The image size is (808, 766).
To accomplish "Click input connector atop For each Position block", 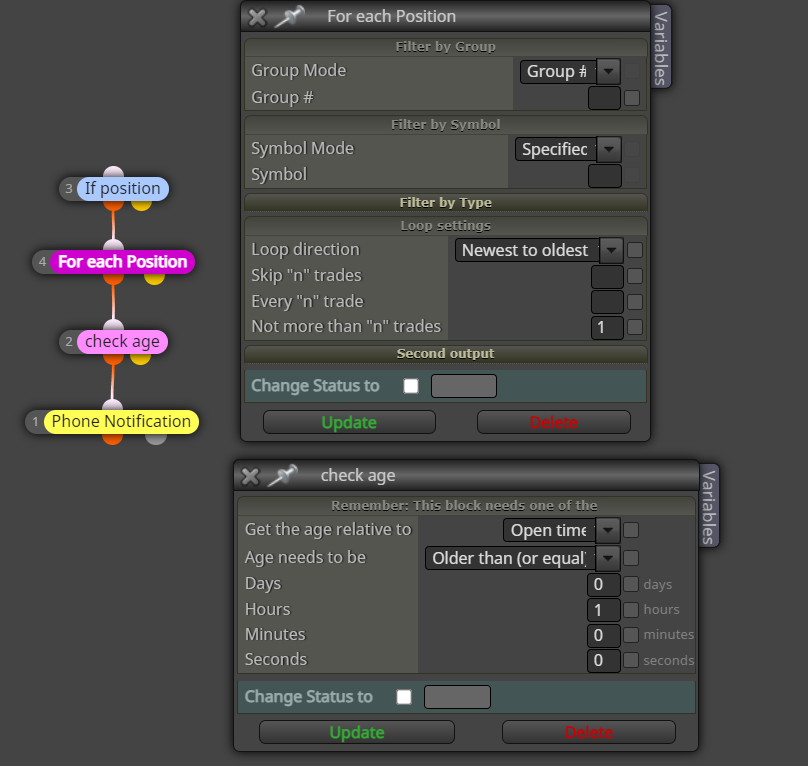I will [x=113, y=245].
